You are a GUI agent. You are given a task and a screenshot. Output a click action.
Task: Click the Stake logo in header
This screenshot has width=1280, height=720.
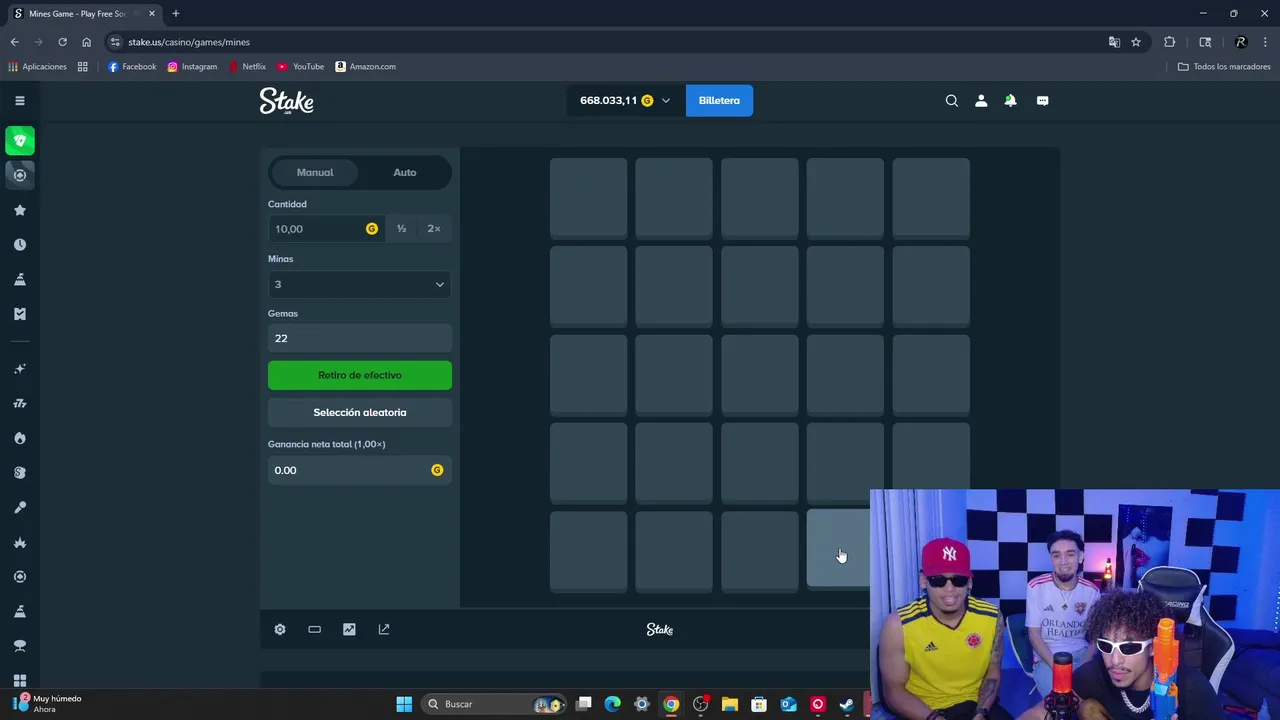pos(287,100)
